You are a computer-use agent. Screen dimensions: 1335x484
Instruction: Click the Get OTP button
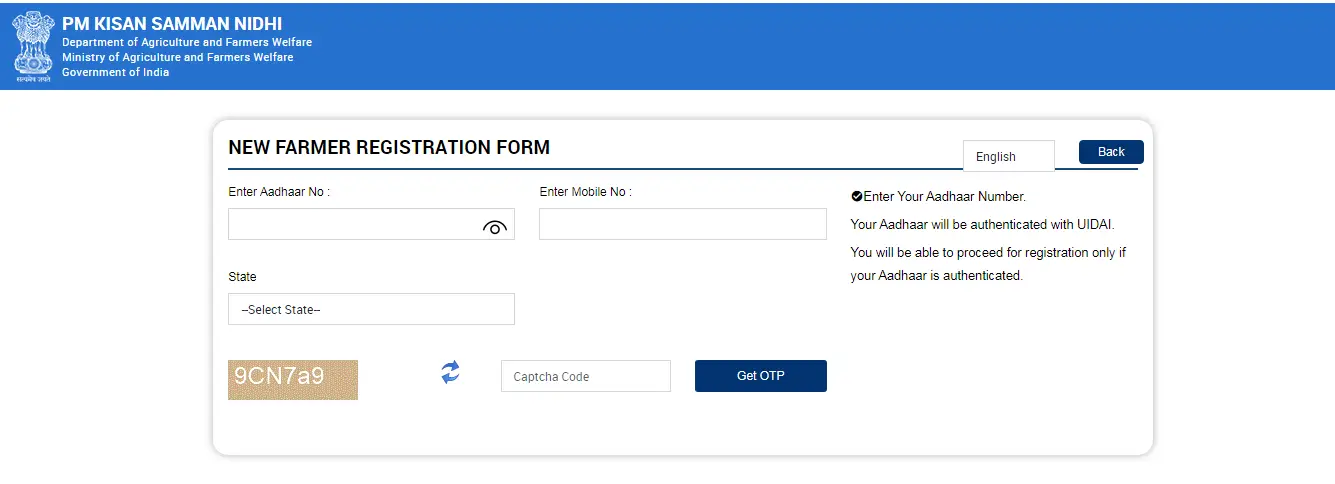[760, 376]
